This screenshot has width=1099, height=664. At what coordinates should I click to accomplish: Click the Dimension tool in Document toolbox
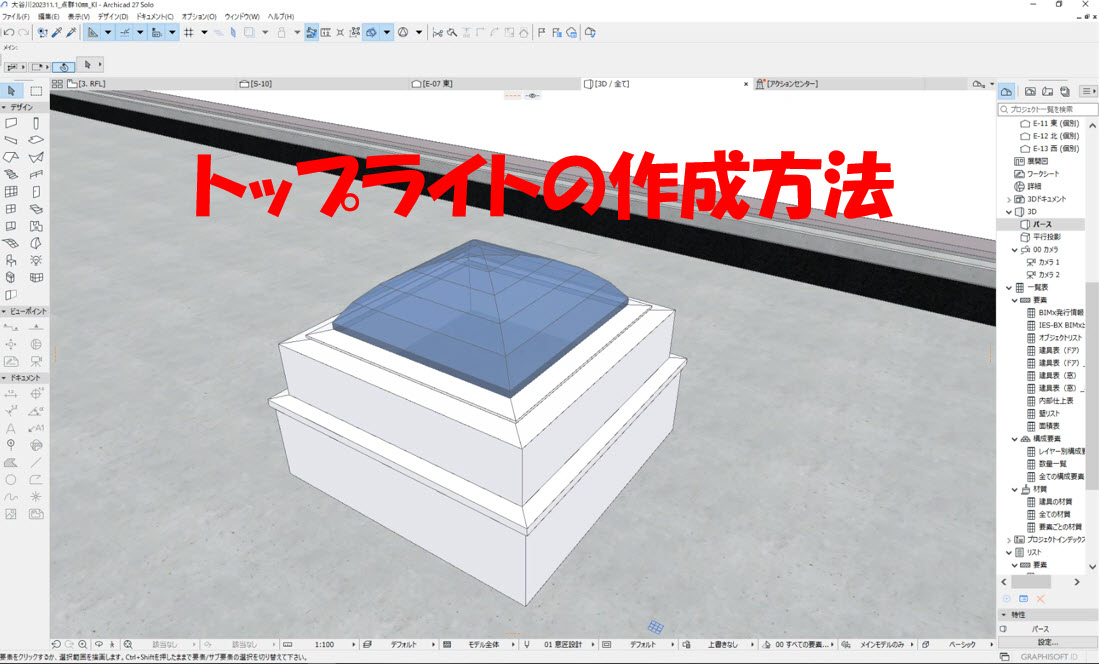pyautogui.click(x=11, y=394)
